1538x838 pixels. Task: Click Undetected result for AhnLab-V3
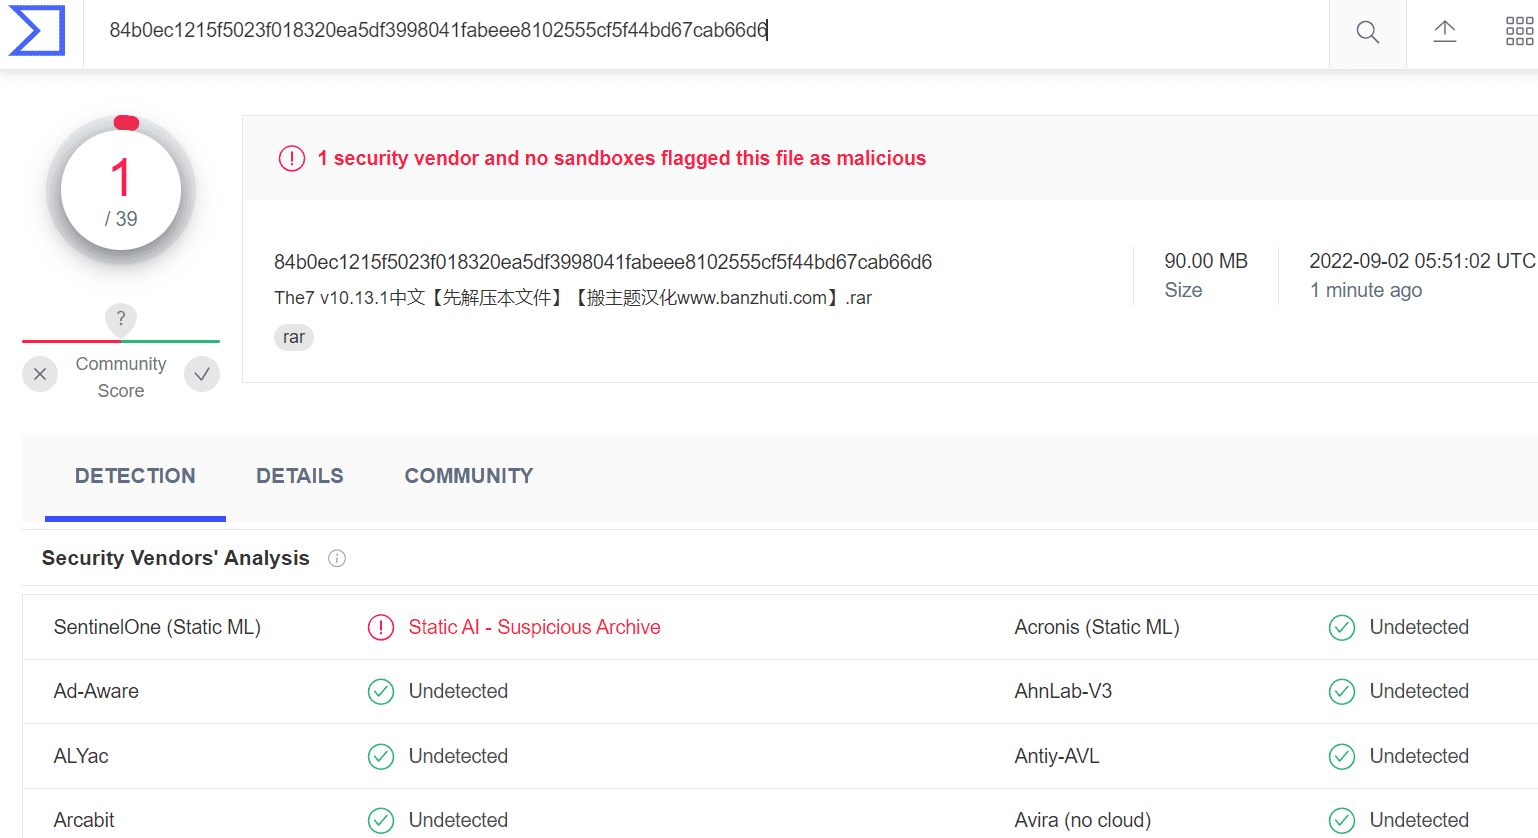click(1419, 691)
